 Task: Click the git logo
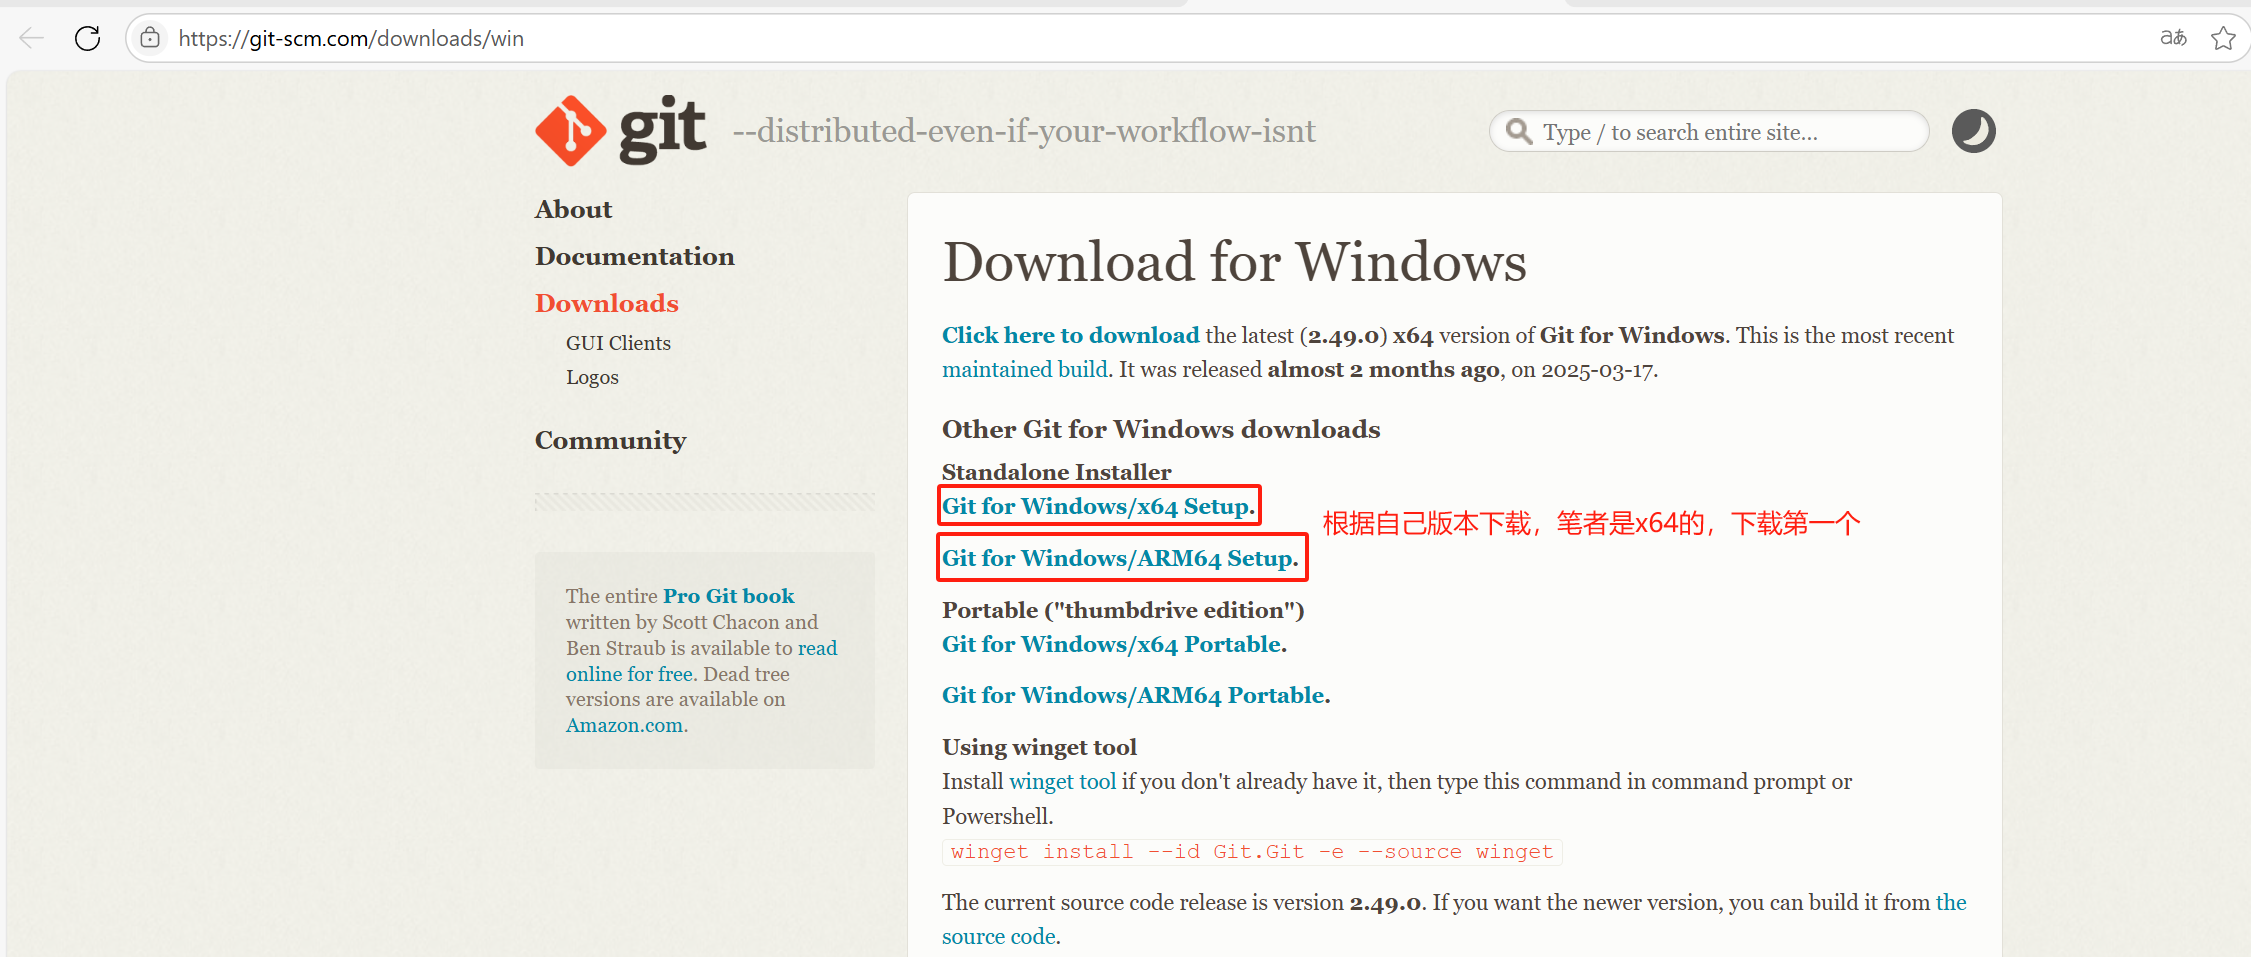[x=620, y=131]
